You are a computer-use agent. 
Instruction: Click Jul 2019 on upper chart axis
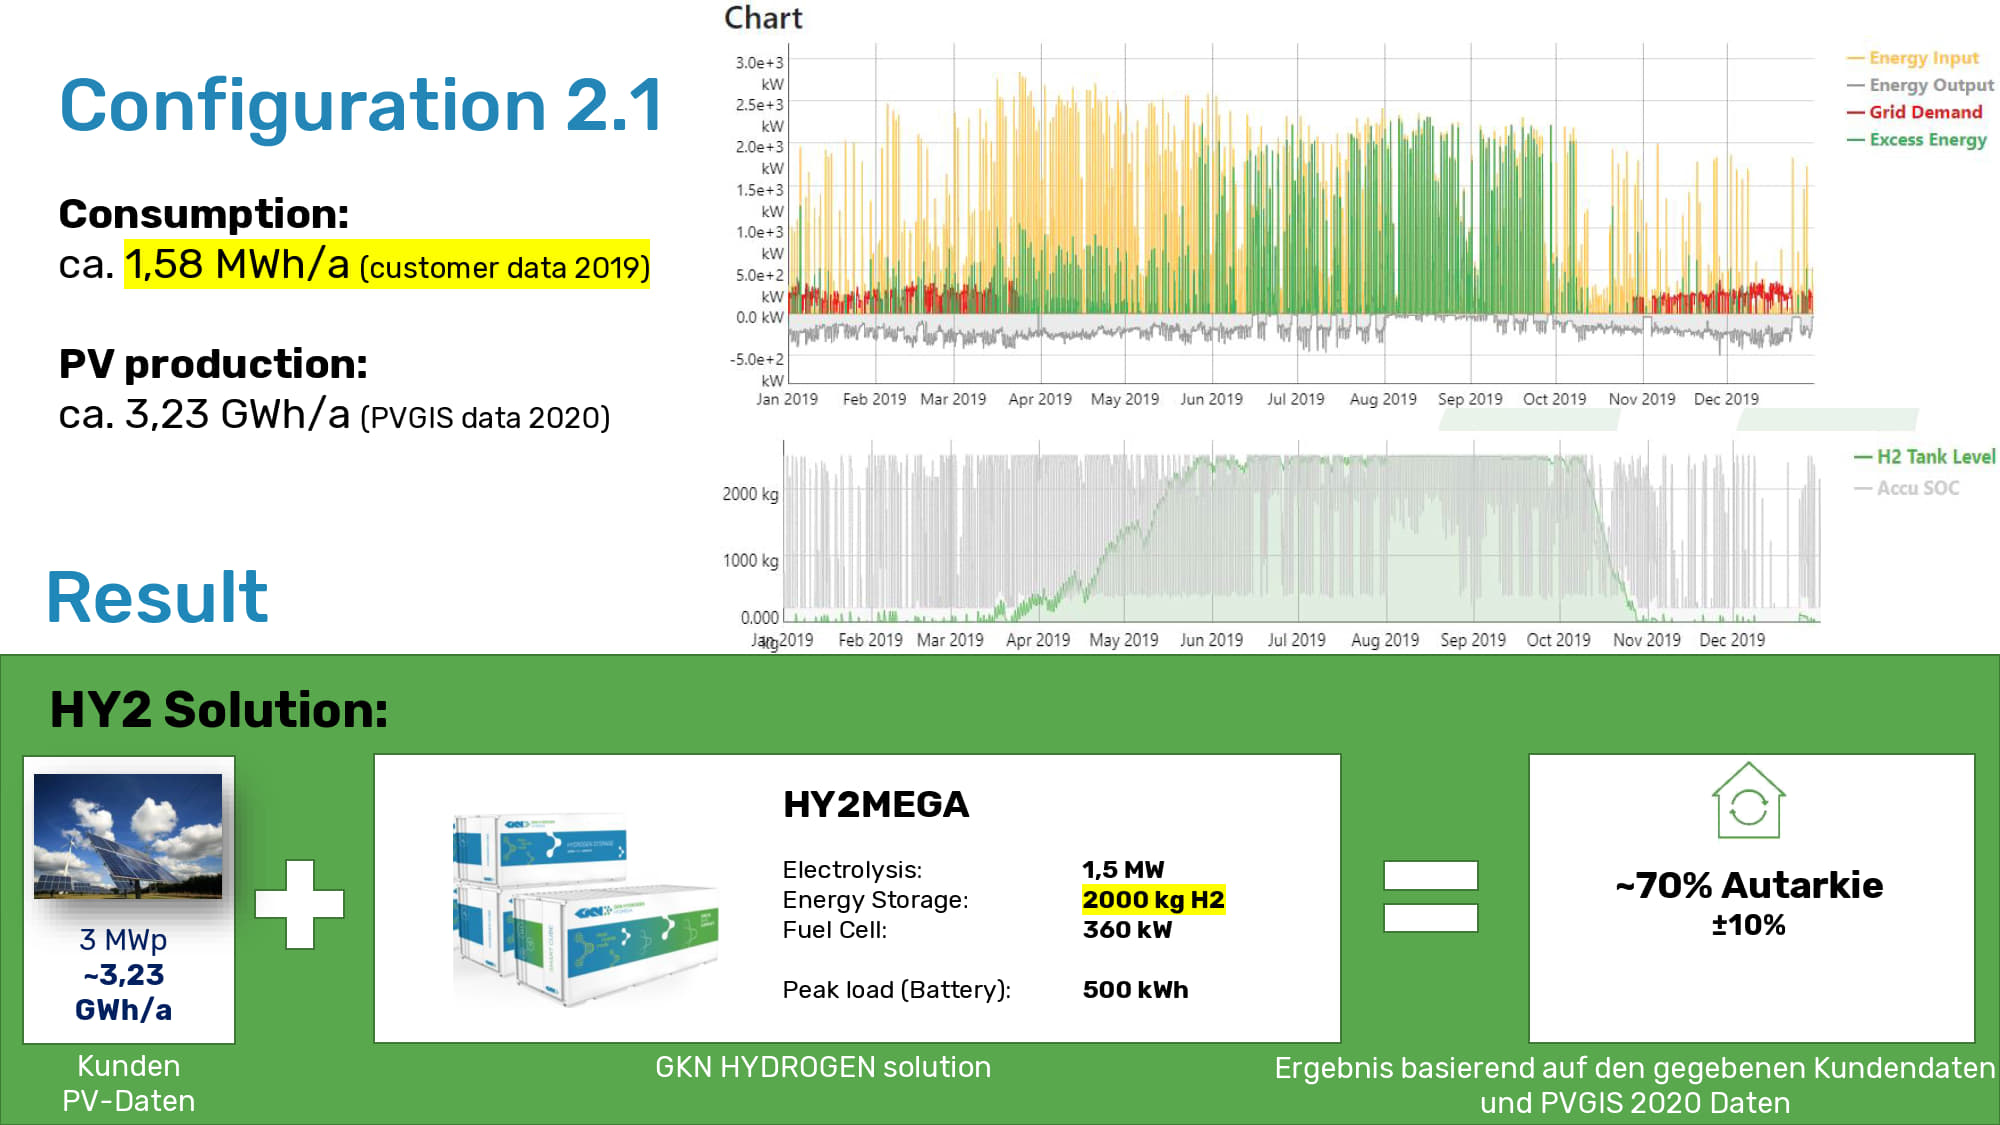1295,399
